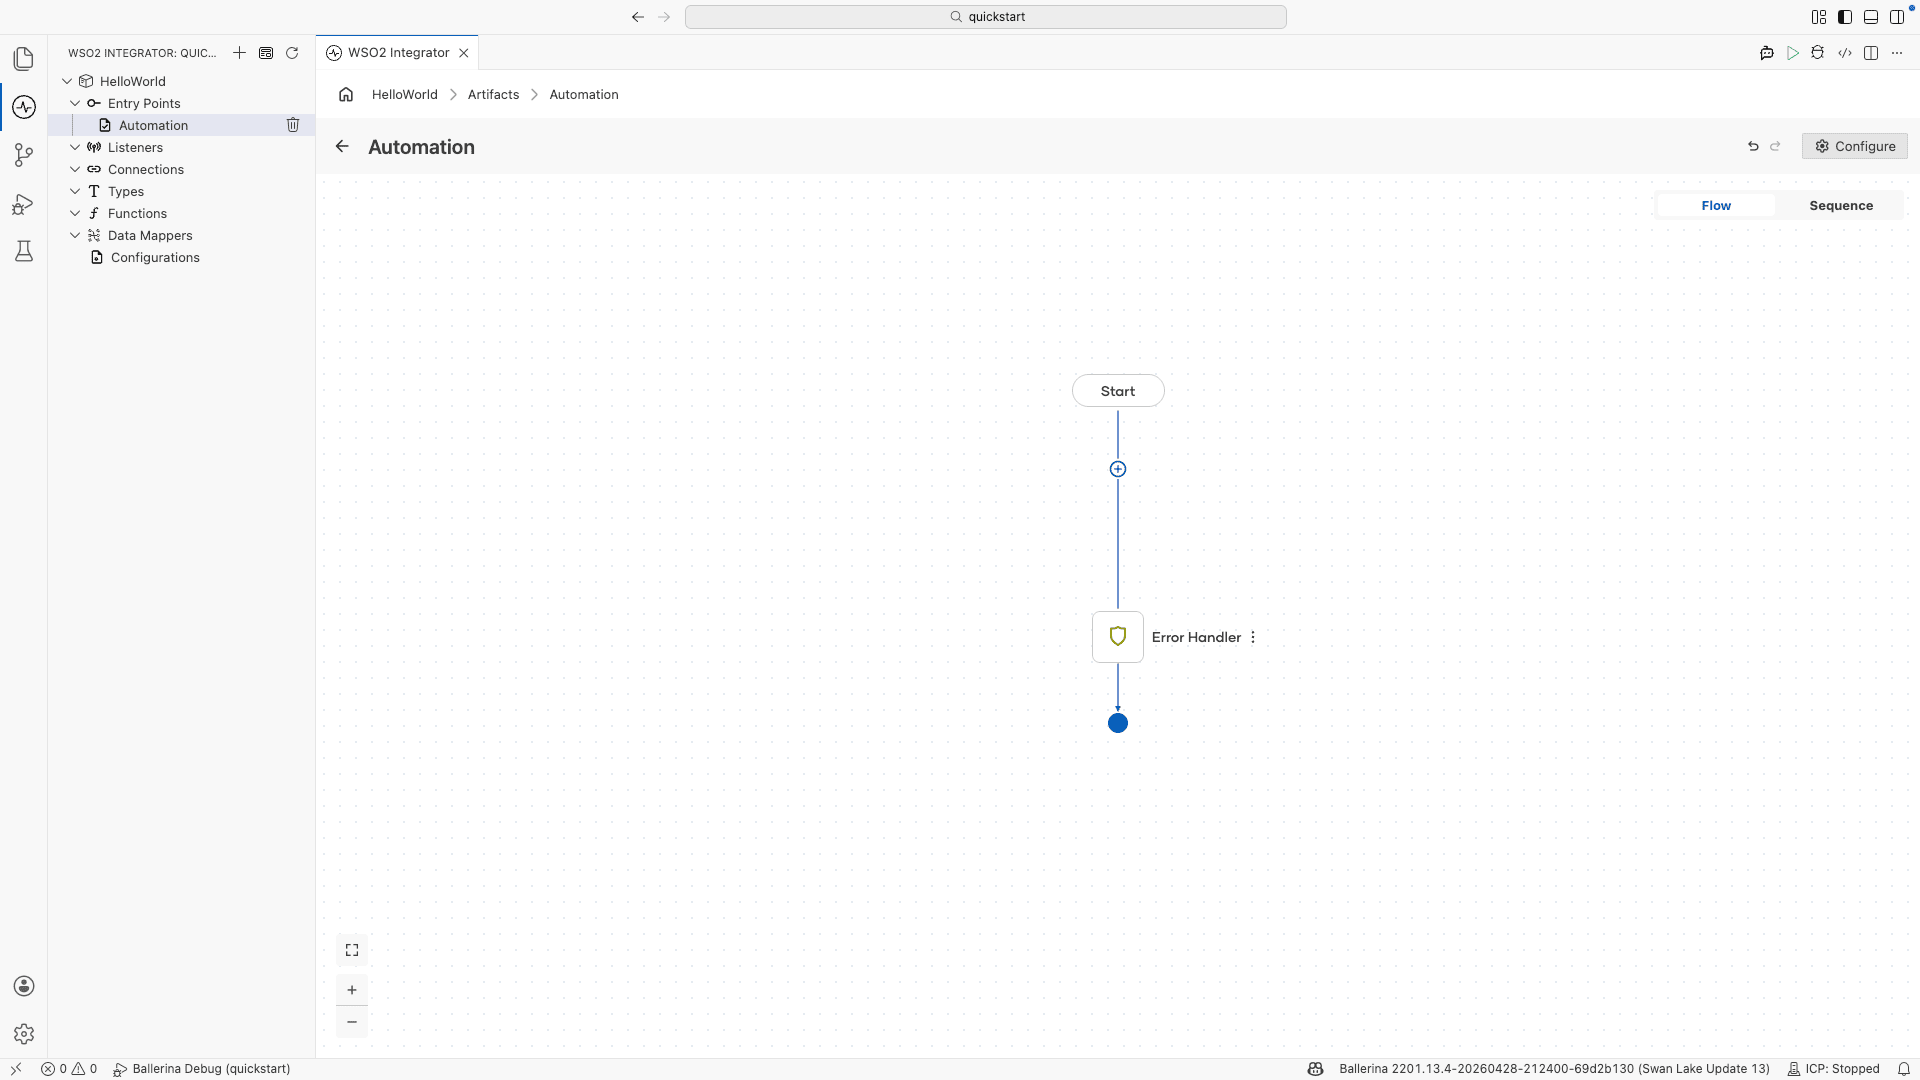Click the project overview icon beside refresh
The height and width of the screenshot is (1080, 1920).
tap(266, 53)
